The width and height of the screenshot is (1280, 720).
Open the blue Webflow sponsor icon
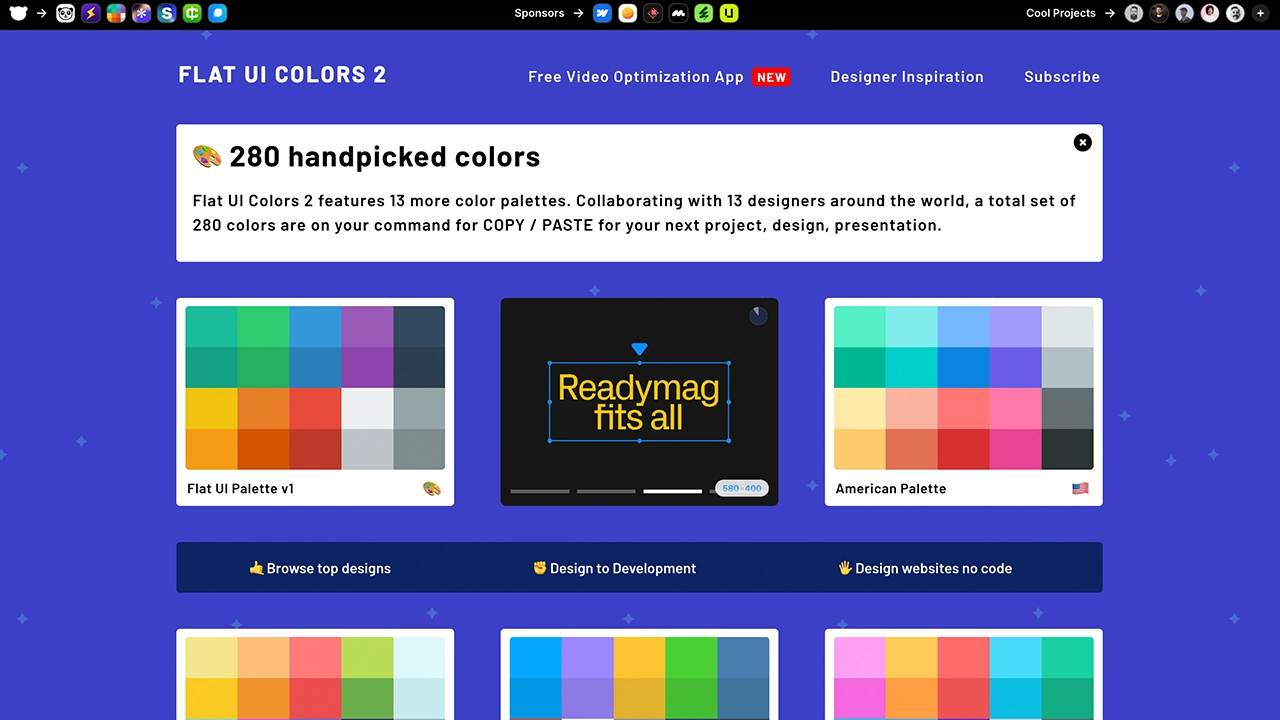pyautogui.click(x=602, y=13)
